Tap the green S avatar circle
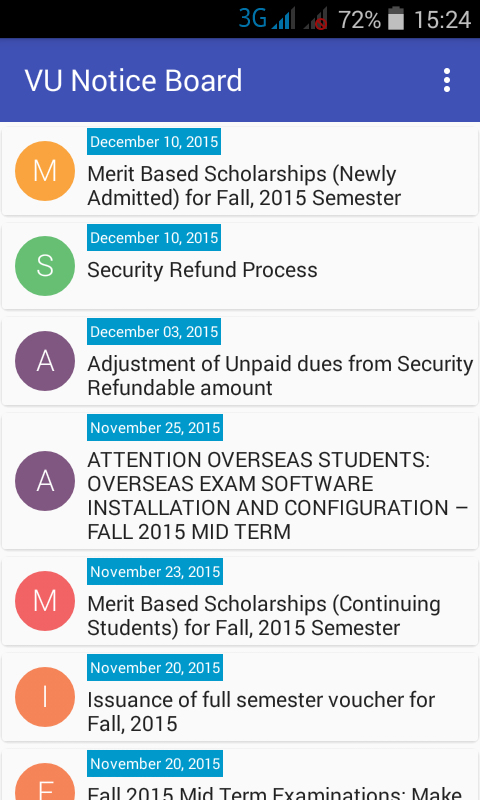This screenshot has height=800, width=480. click(x=45, y=266)
